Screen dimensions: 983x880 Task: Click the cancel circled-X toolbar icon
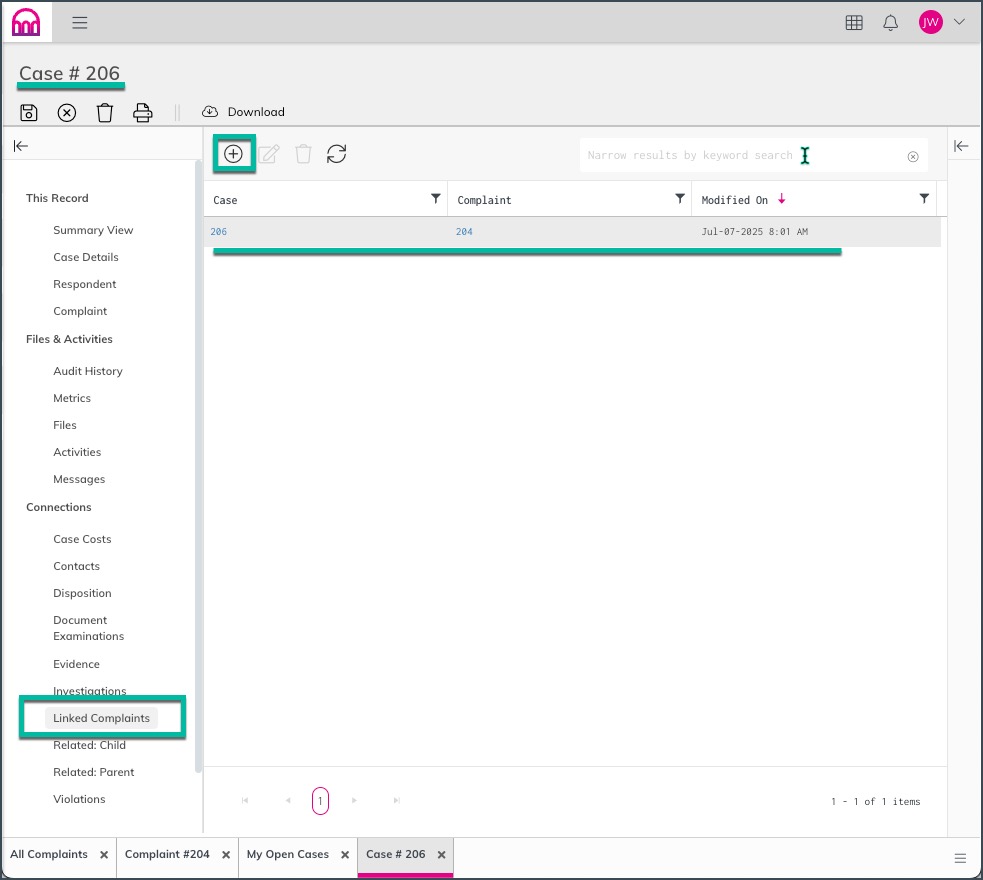(67, 113)
